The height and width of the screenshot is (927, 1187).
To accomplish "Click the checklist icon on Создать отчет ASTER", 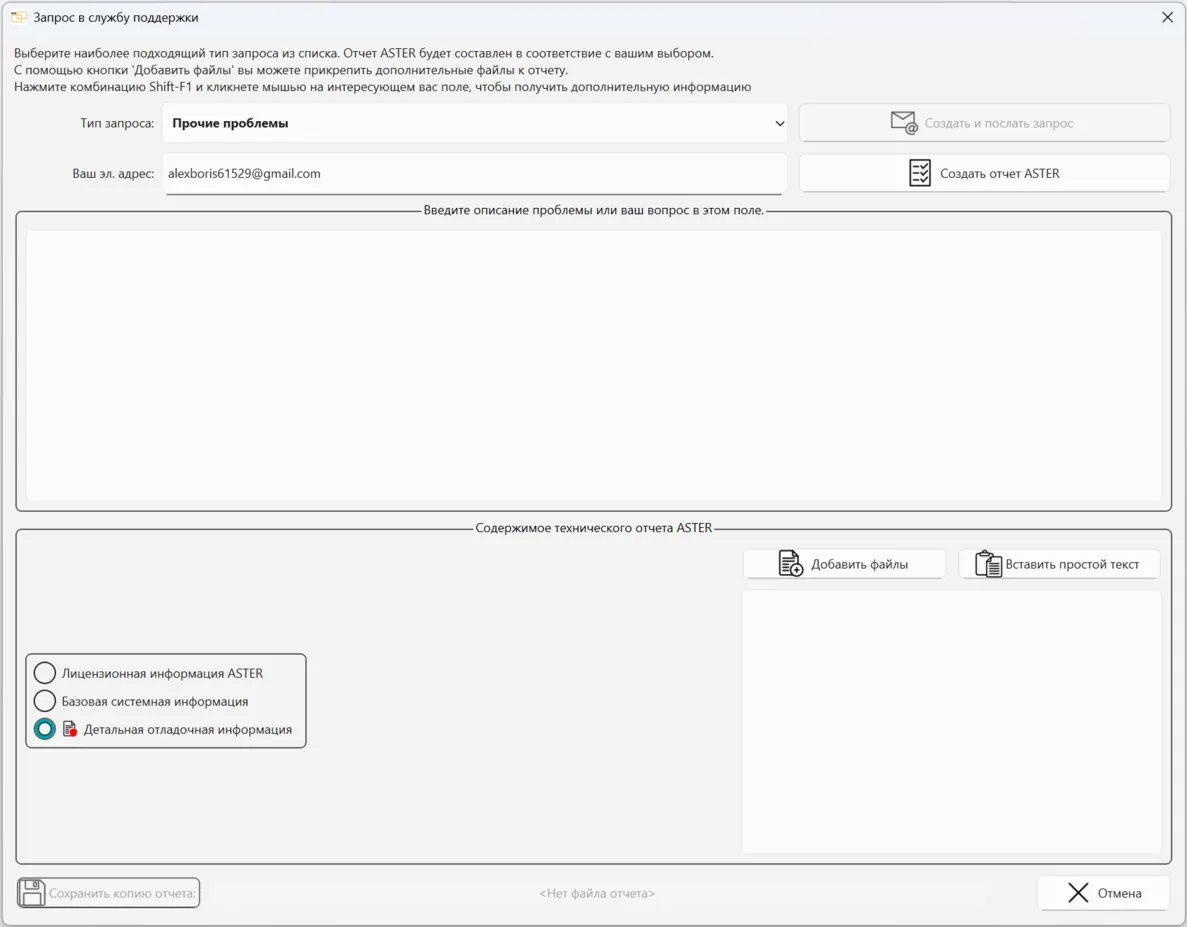I will pyautogui.click(x=919, y=173).
